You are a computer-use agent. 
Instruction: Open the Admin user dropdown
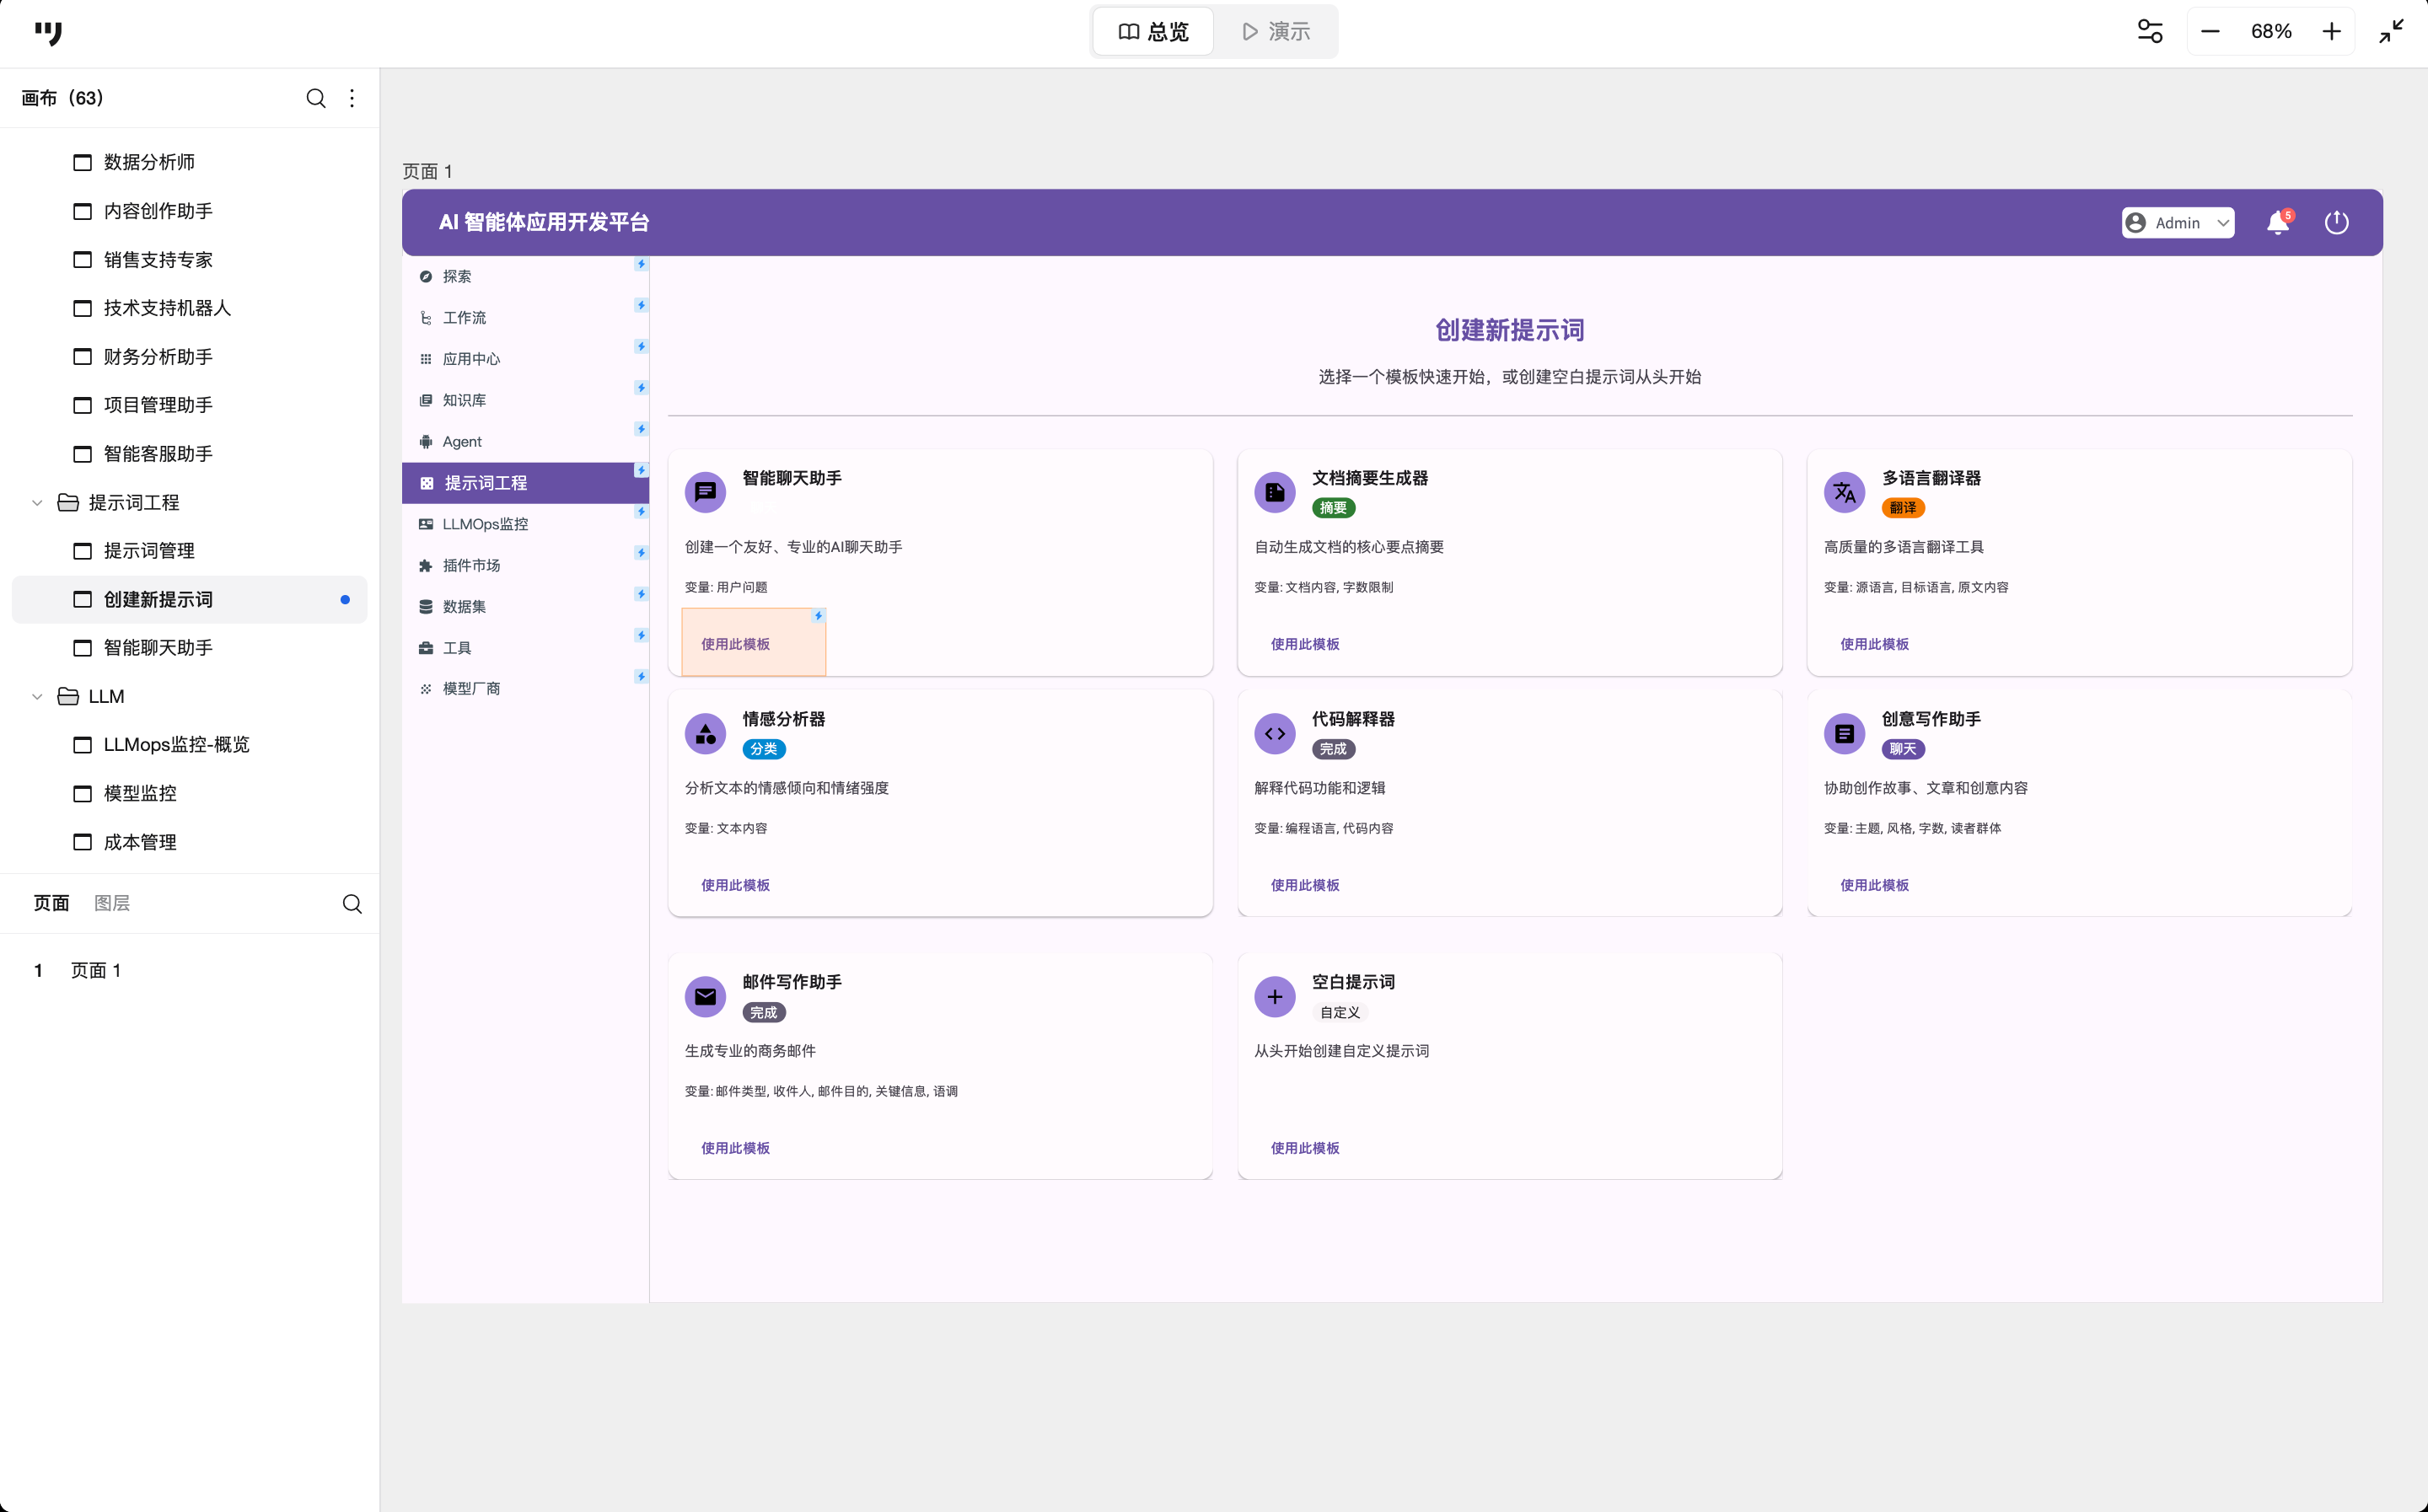2178,223
